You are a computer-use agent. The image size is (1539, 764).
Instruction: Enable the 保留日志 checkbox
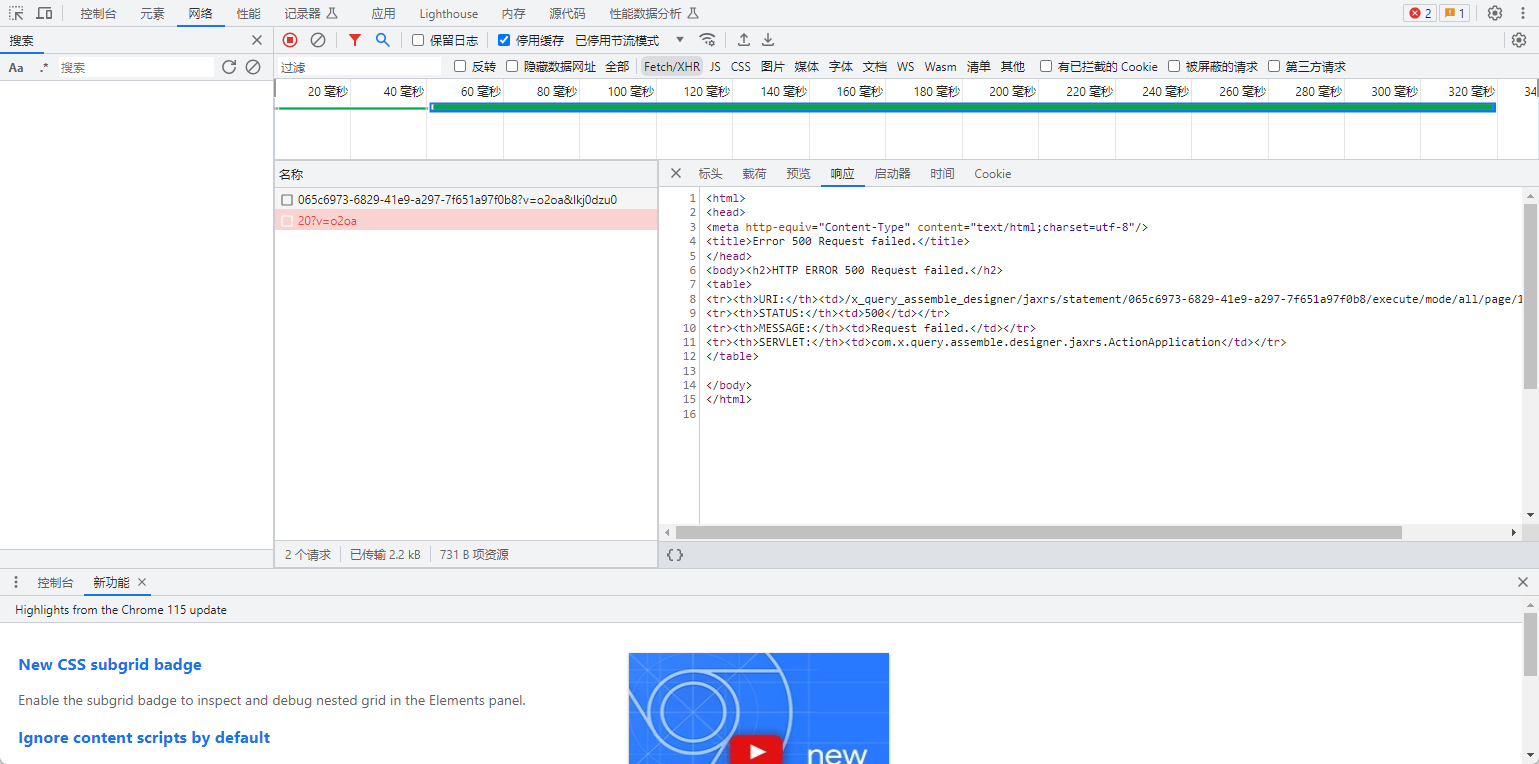tap(418, 40)
